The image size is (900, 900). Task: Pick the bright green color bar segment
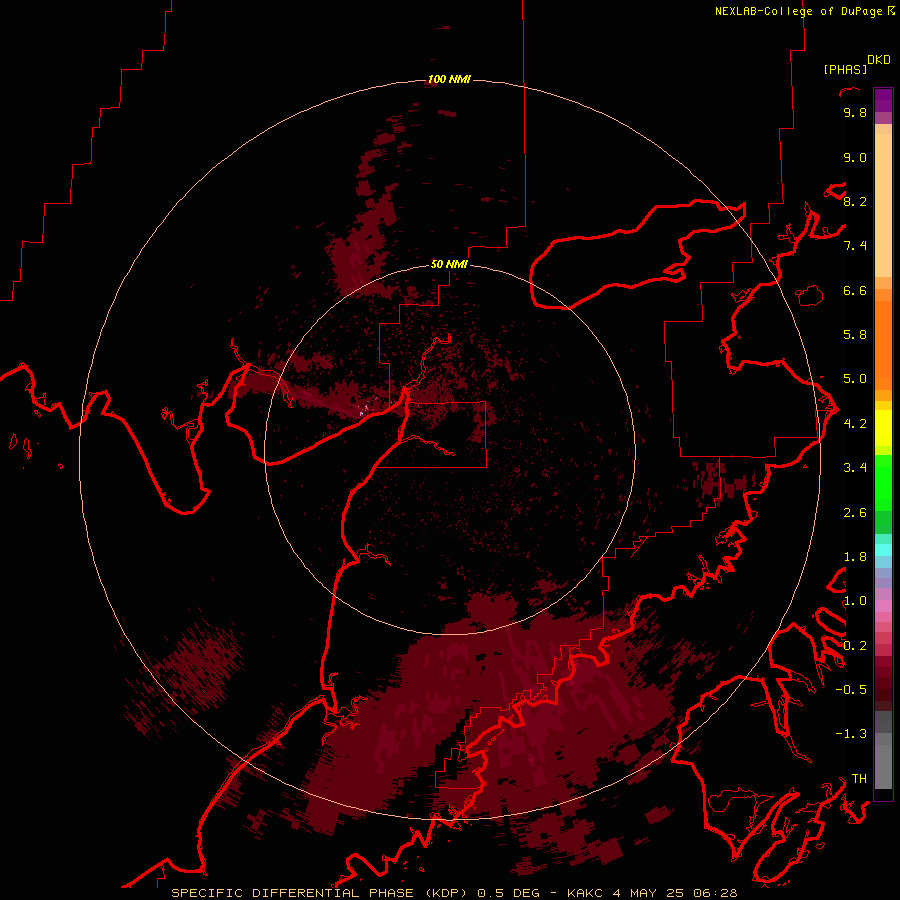point(883,482)
